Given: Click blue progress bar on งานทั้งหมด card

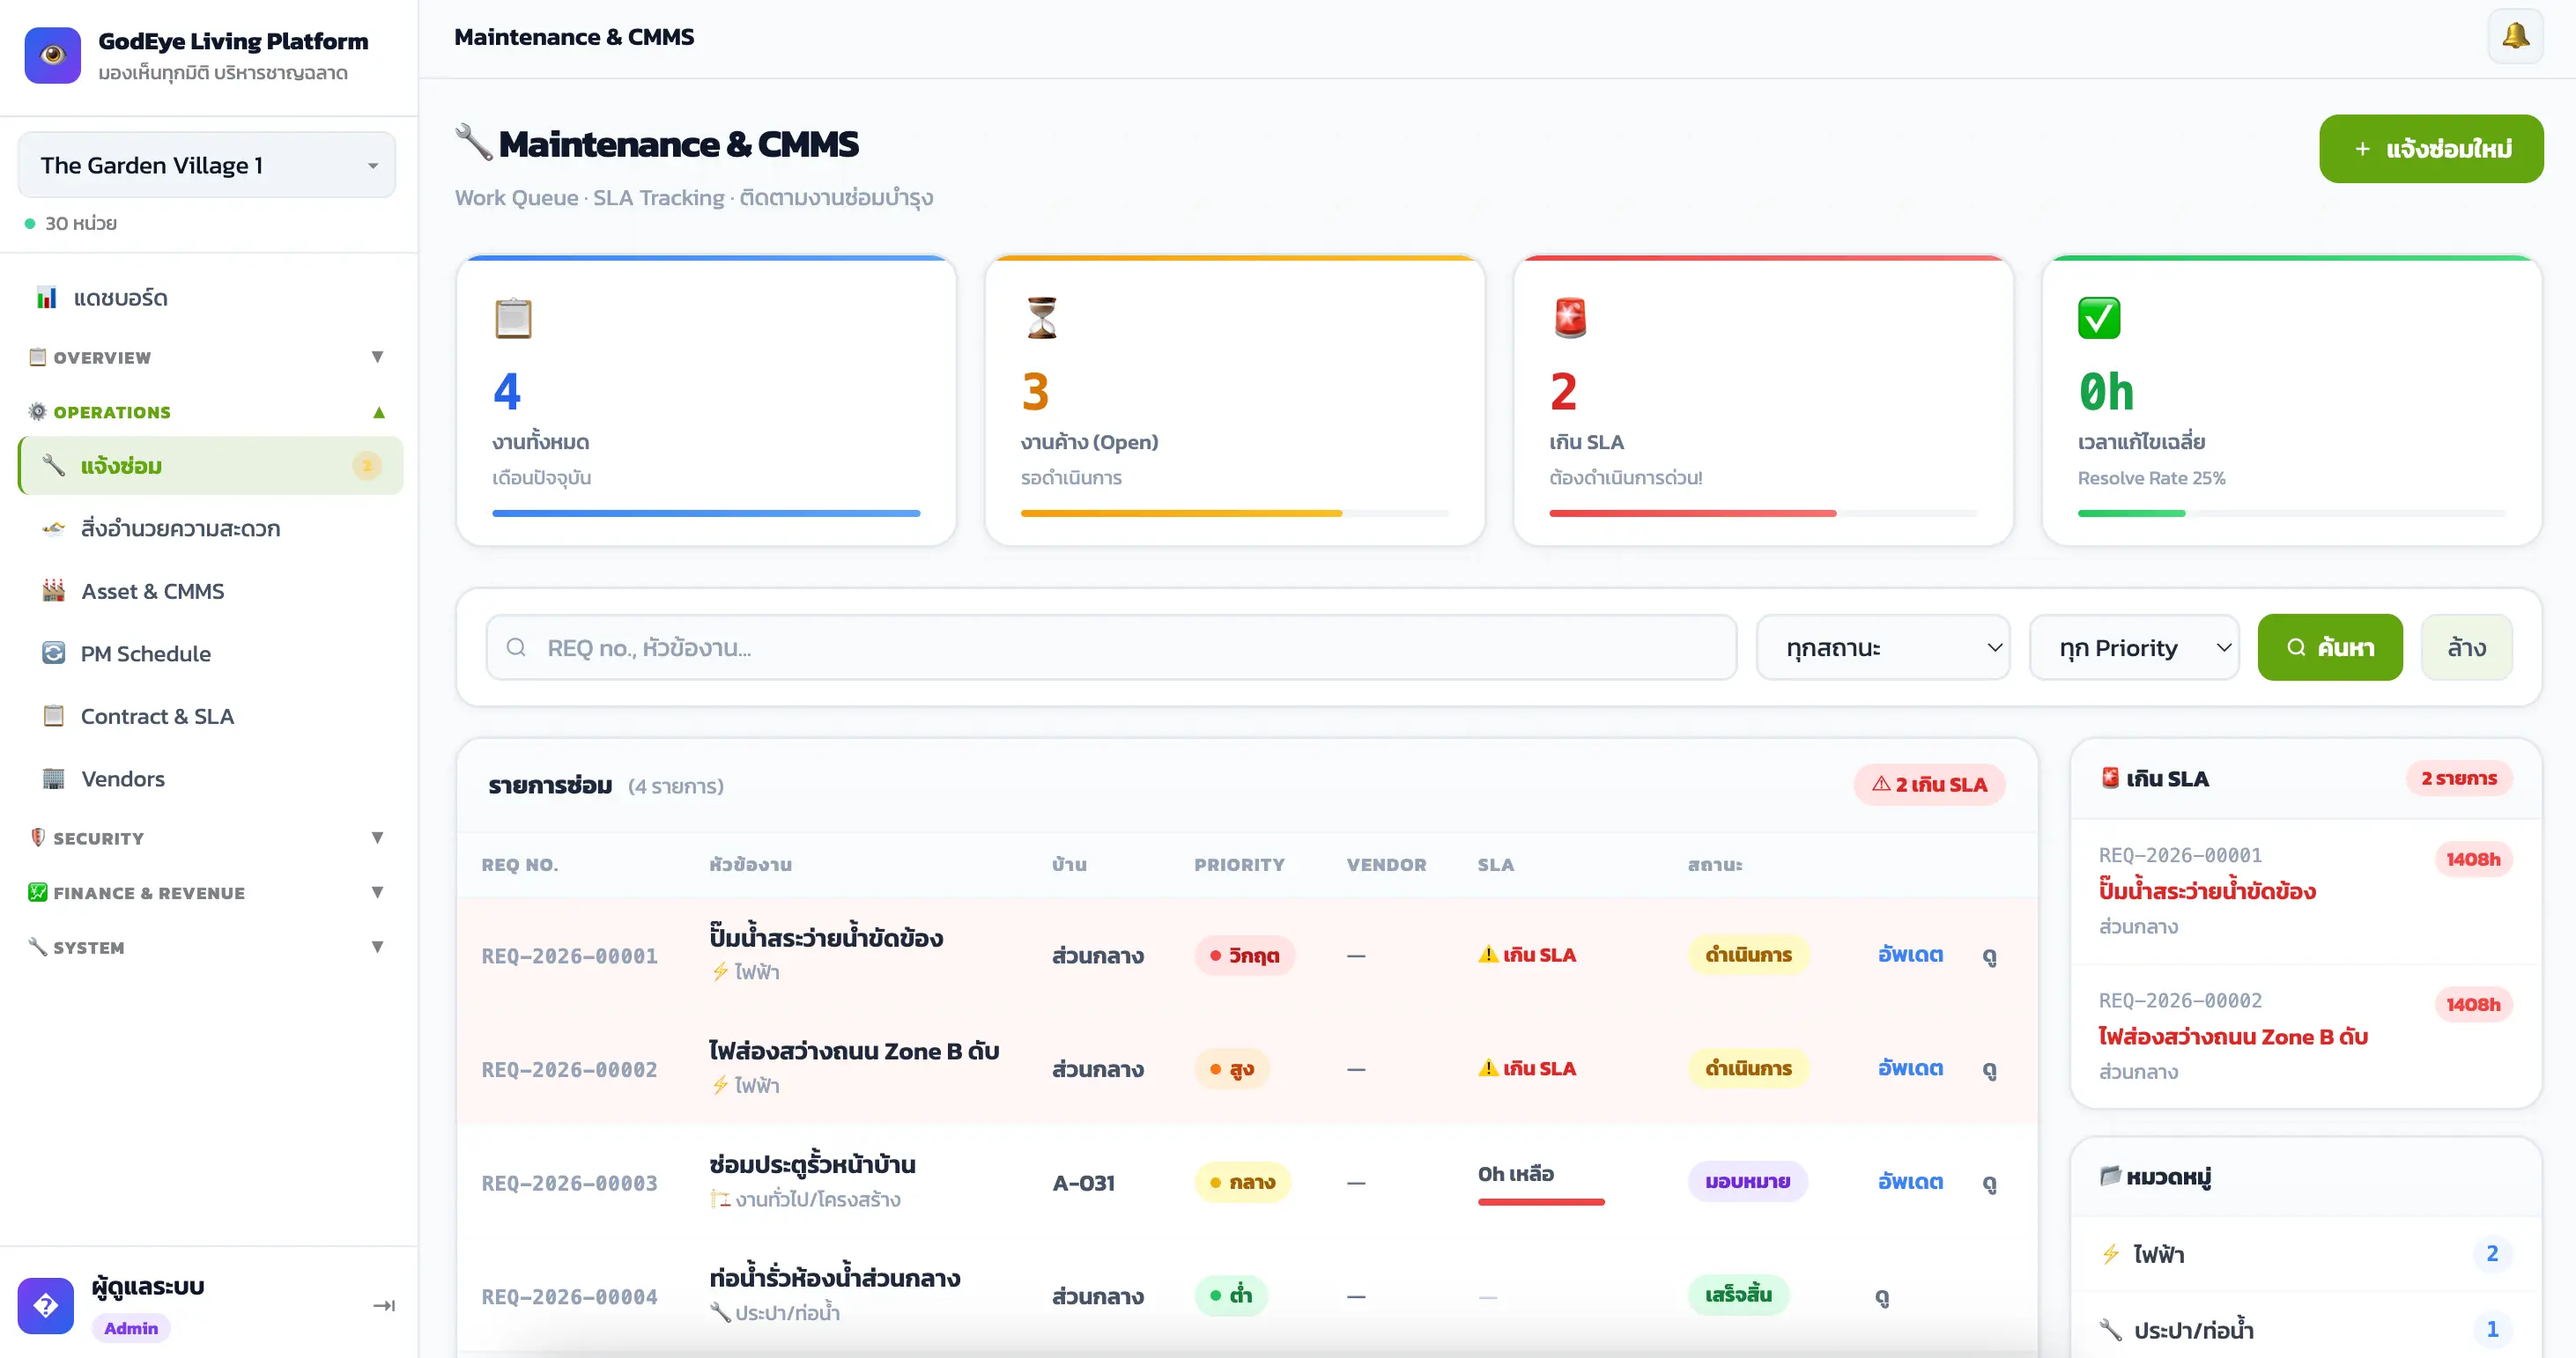Looking at the screenshot, I should [x=706, y=513].
